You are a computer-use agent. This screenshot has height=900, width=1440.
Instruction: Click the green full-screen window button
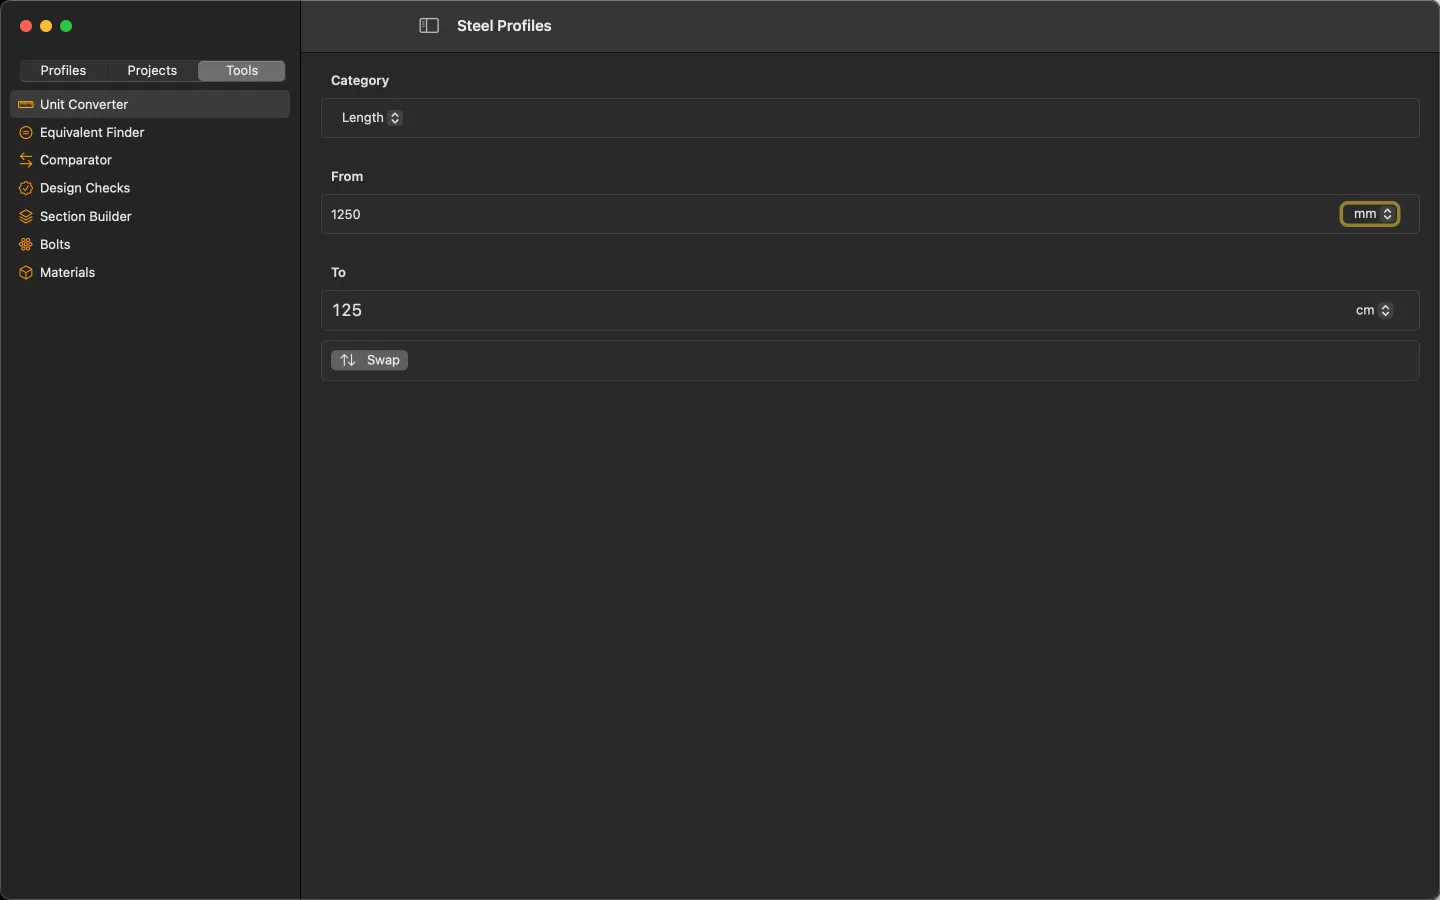click(x=66, y=26)
